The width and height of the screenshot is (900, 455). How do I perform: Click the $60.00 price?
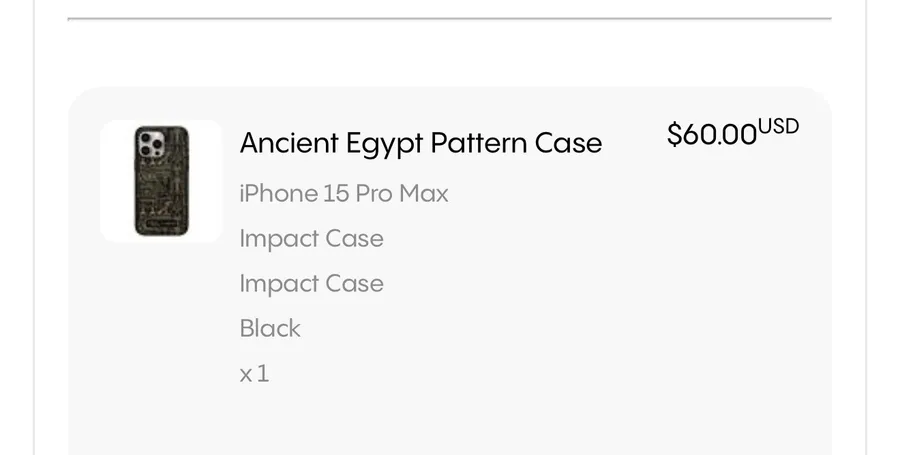pos(712,134)
